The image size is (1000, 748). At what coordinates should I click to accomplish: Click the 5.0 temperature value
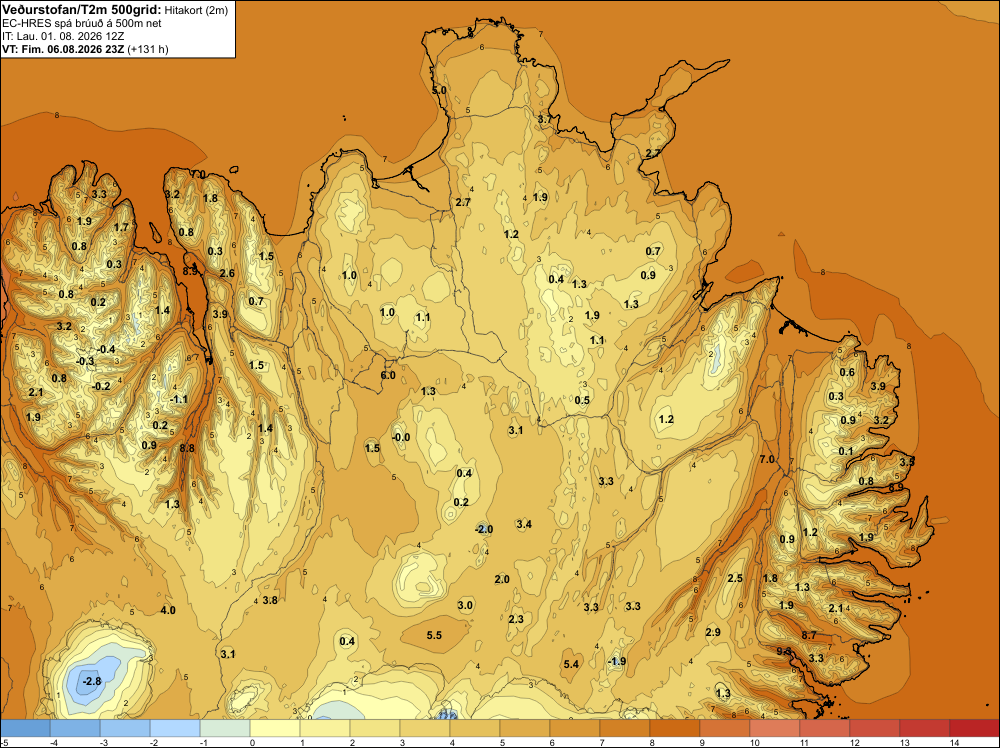tap(439, 91)
